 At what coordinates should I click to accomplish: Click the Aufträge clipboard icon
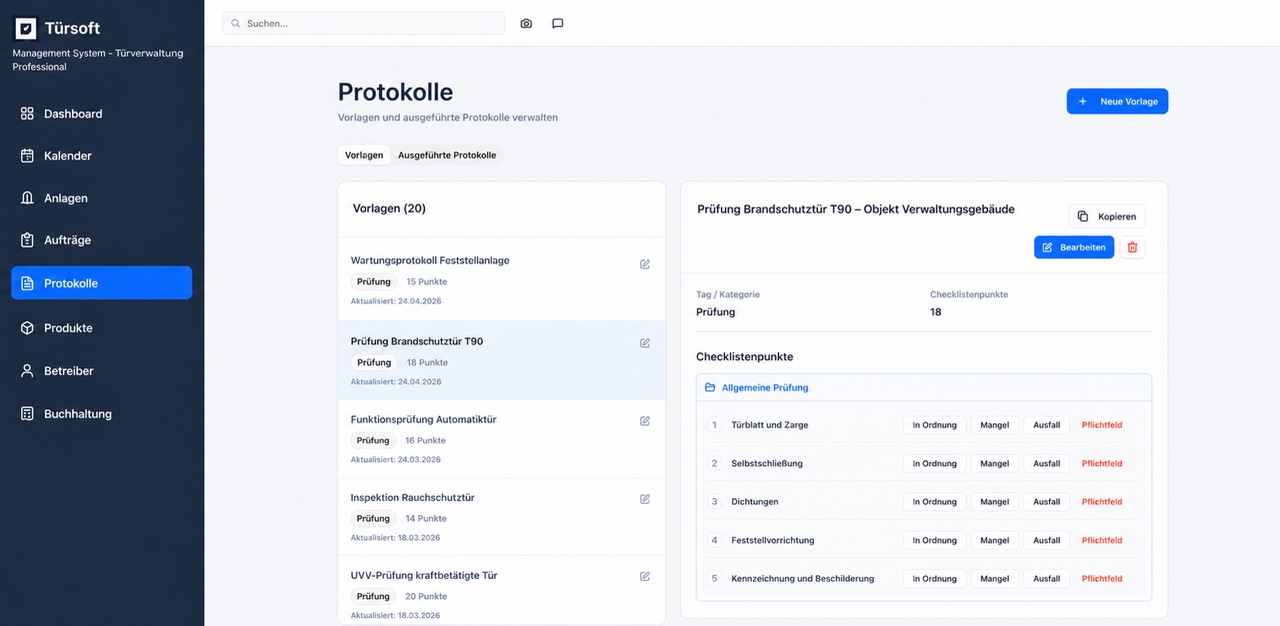[x=27, y=240]
